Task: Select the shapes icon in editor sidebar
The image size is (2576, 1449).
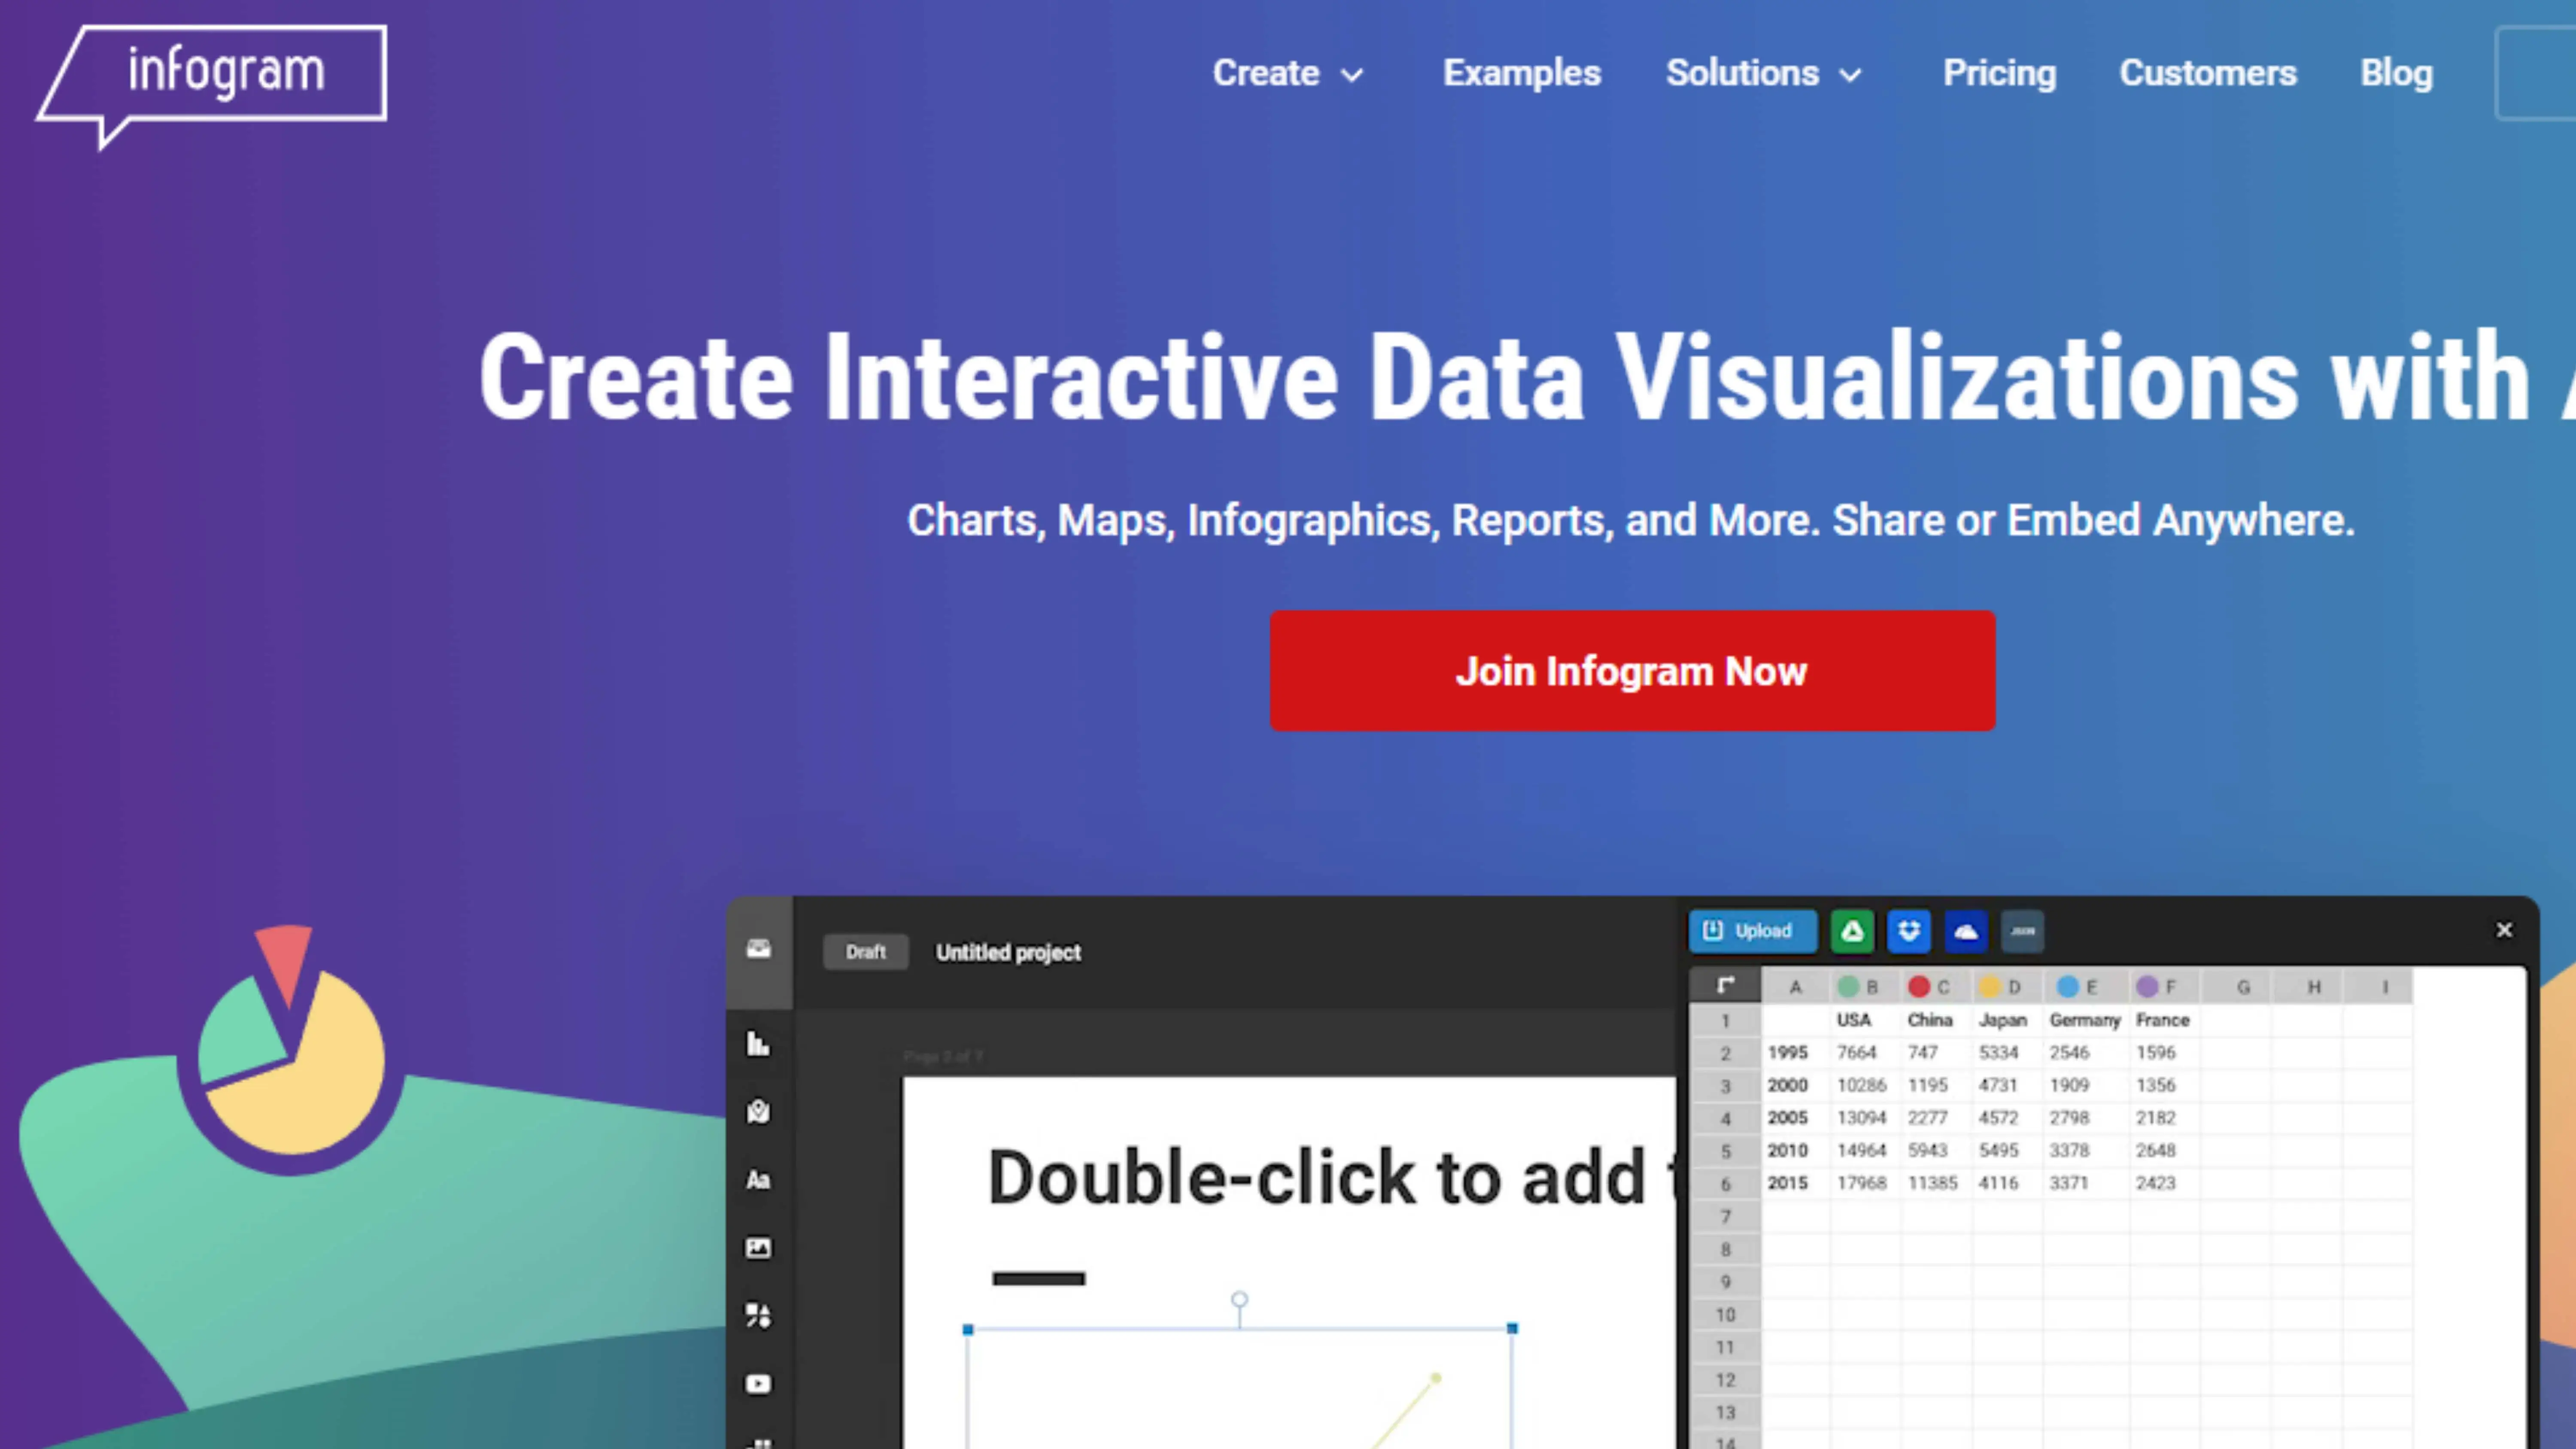Action: [x=759, y=1316]
